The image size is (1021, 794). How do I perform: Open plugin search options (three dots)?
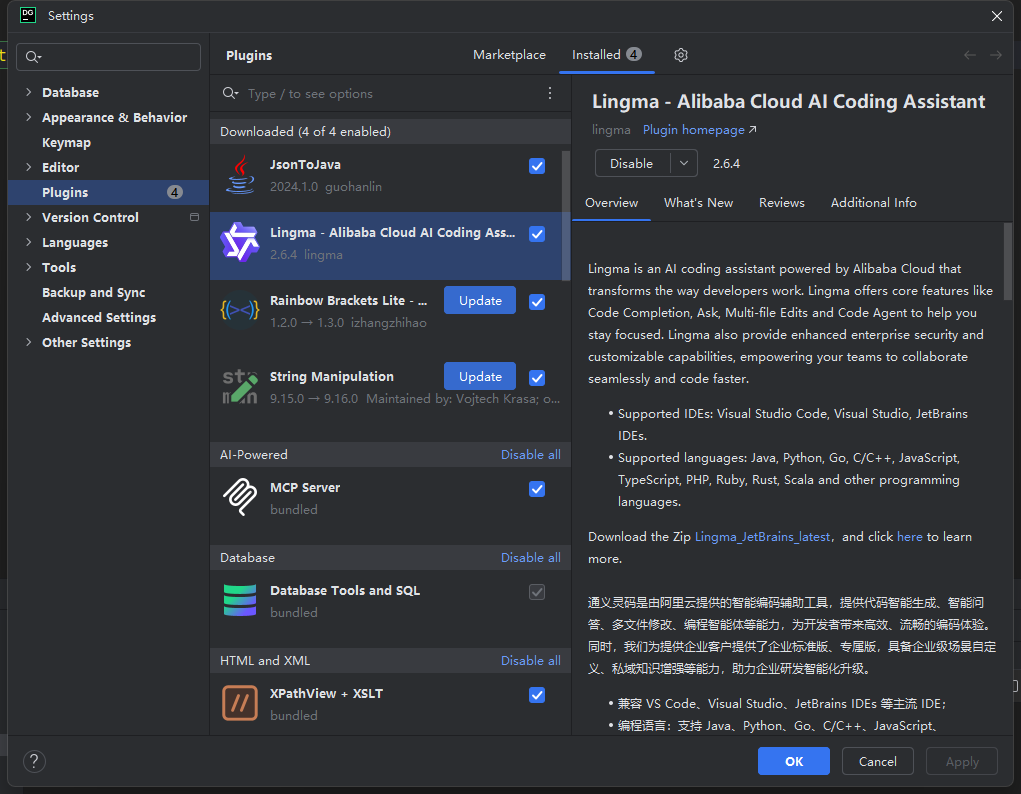click(550, 93)
